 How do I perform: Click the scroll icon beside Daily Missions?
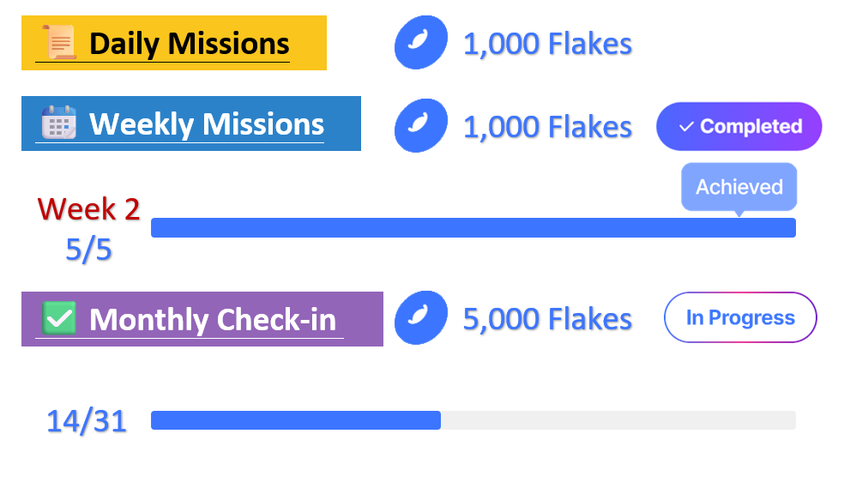(59, 43)
